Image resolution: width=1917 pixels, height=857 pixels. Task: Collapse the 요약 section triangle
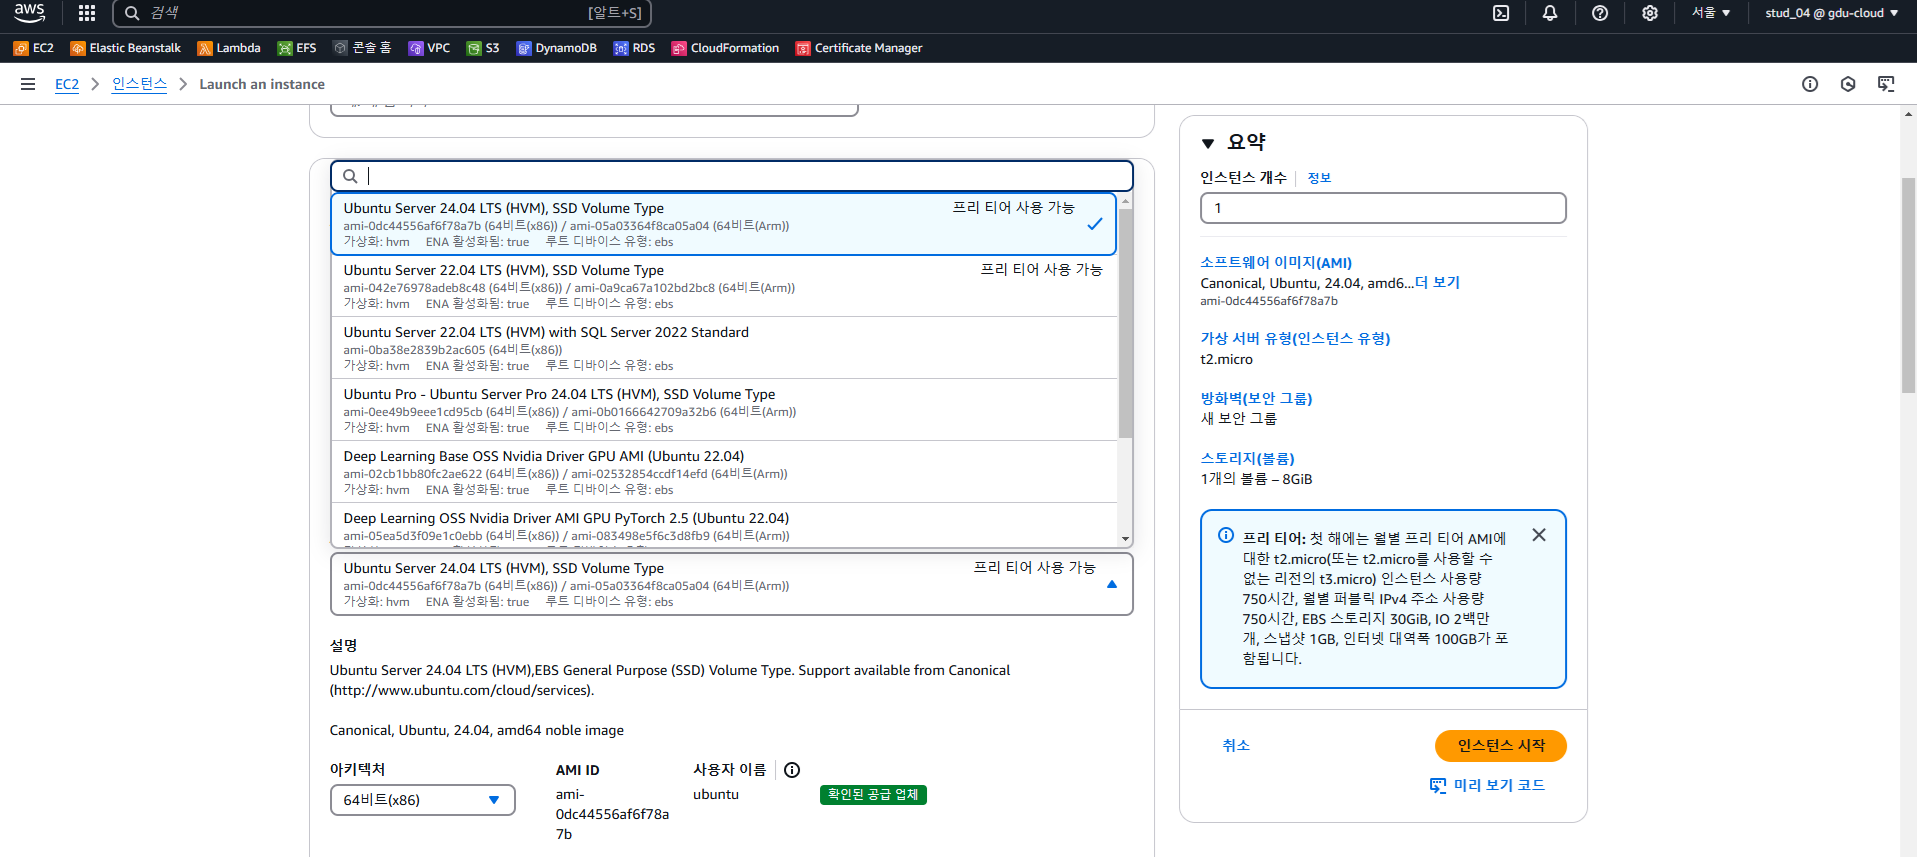coord(1208,143)
